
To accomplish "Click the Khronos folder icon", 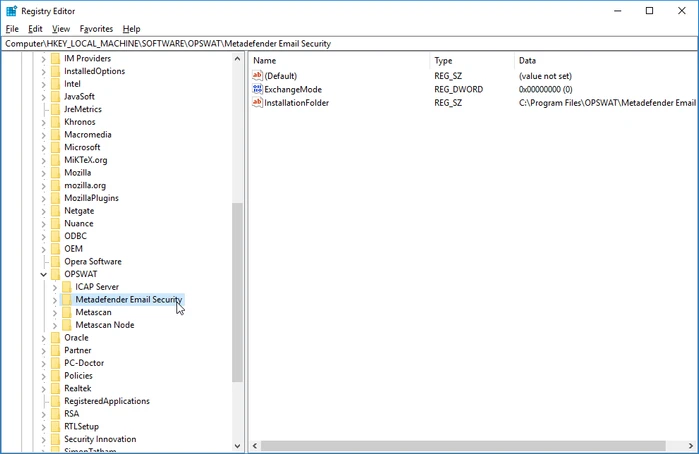I will point(55,122).
